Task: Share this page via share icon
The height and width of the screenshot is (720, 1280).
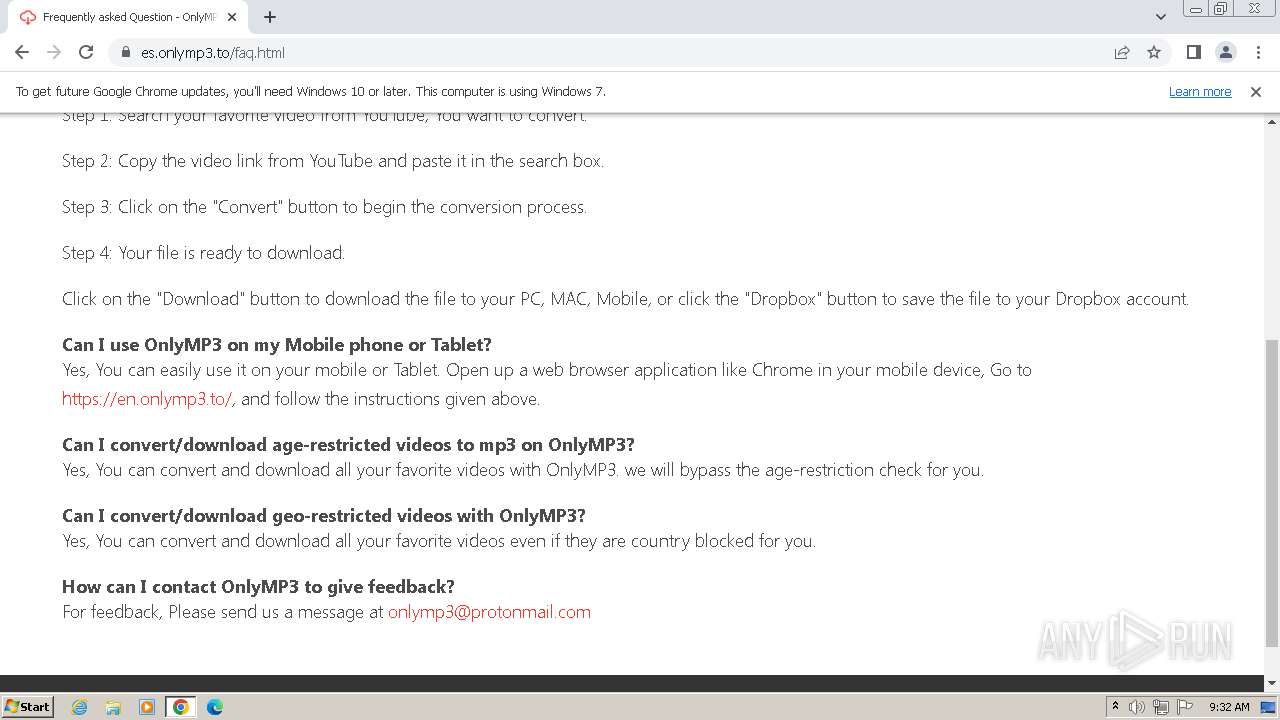Action: (x=1122, y=52)
